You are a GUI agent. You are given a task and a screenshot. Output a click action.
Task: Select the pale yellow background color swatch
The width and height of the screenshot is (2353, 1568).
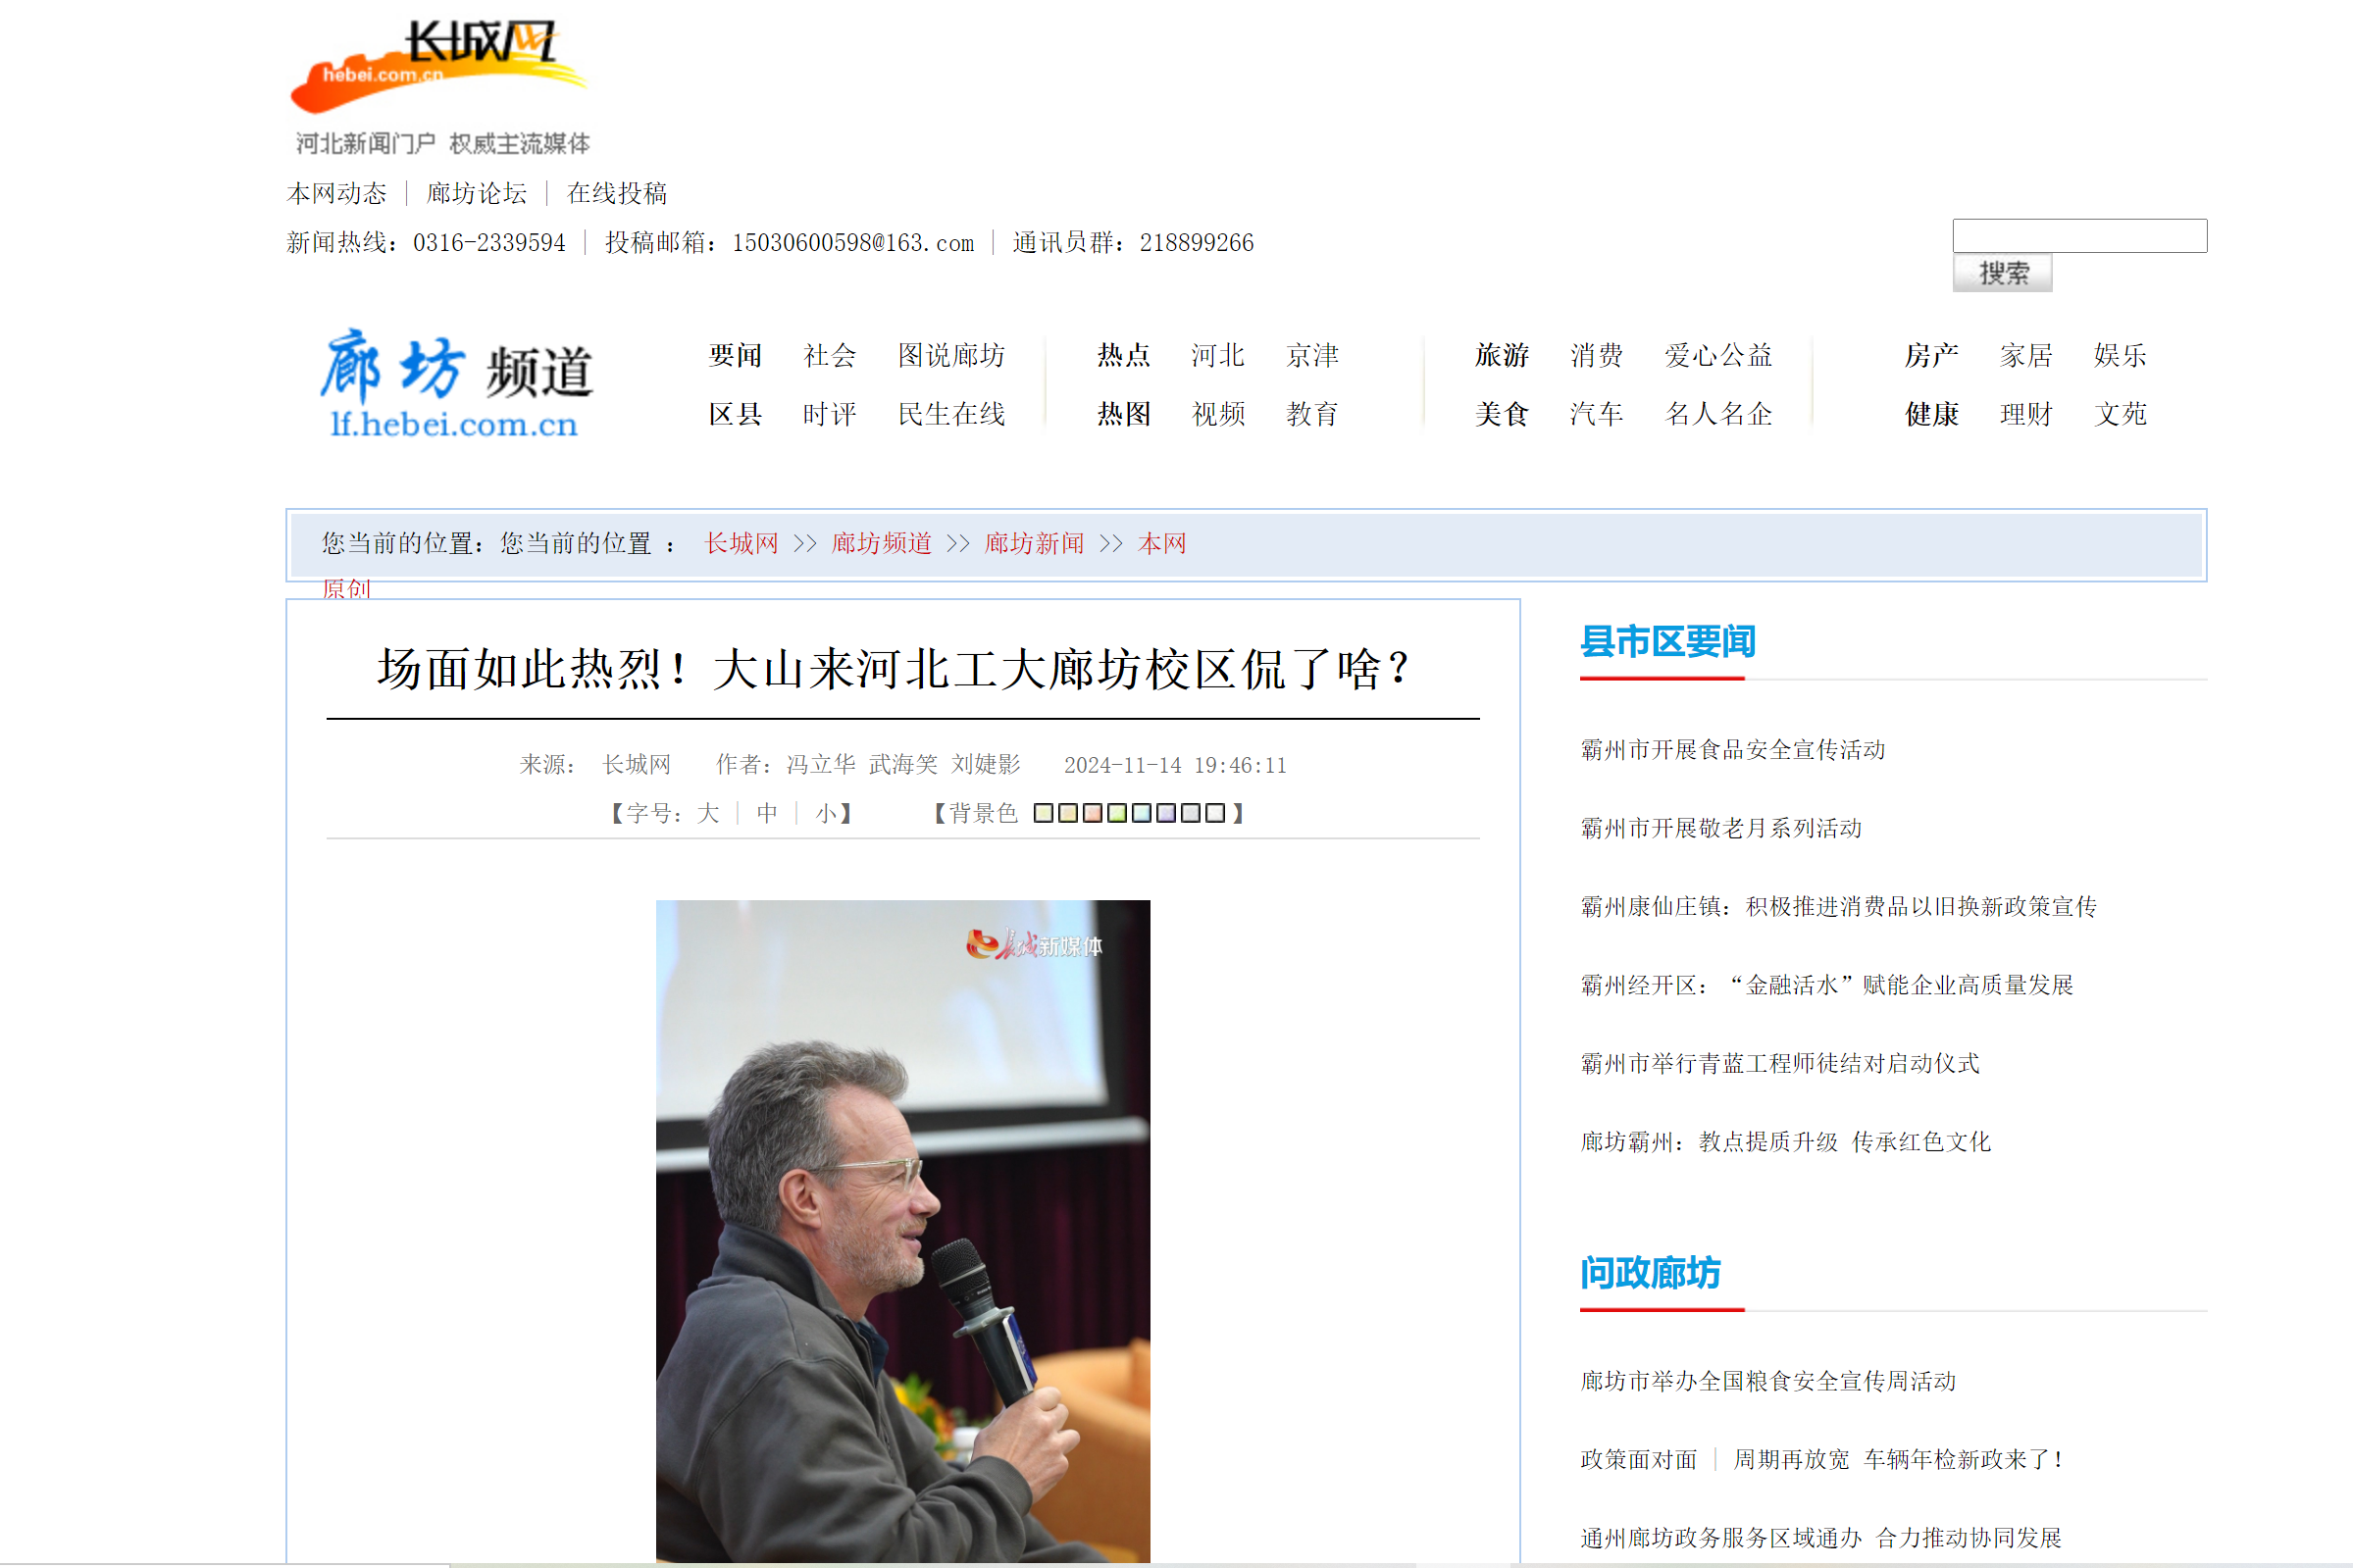pos(1043,813)
